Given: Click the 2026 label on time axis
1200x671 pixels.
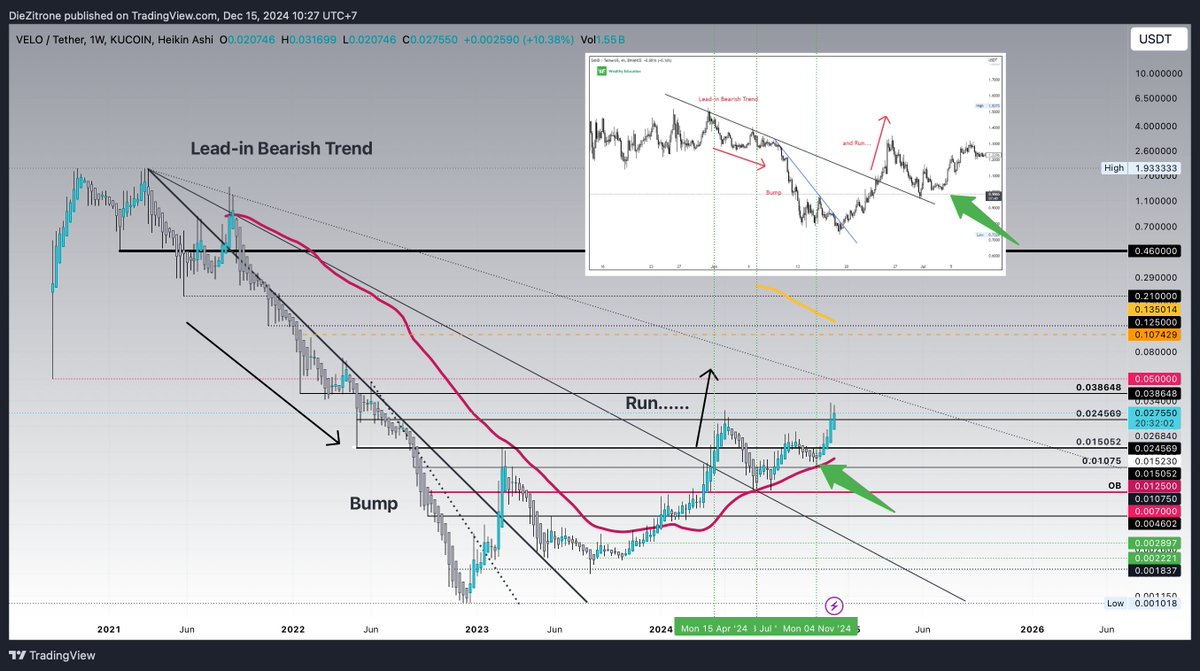Looking at the screenshot, I should point(1032,629).
